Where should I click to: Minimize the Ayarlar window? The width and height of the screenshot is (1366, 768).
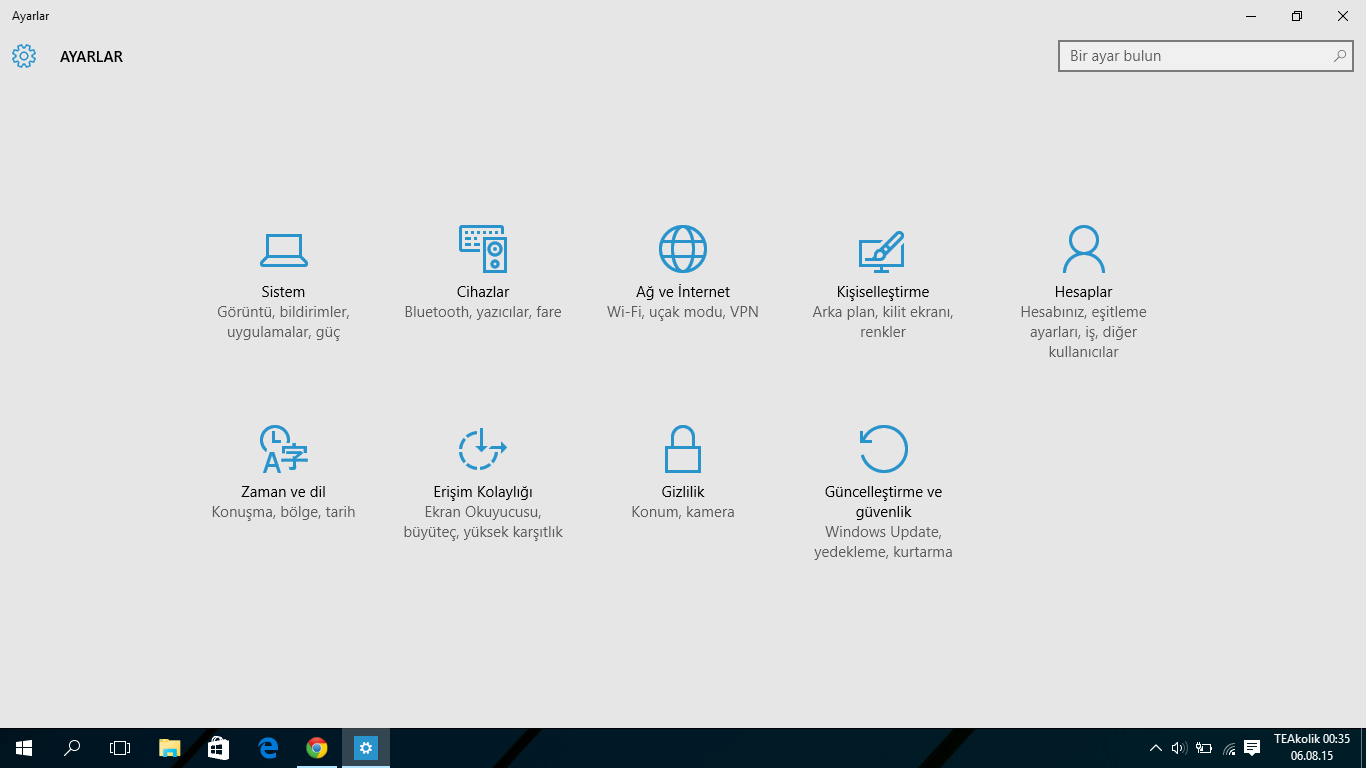(1251, 16)
